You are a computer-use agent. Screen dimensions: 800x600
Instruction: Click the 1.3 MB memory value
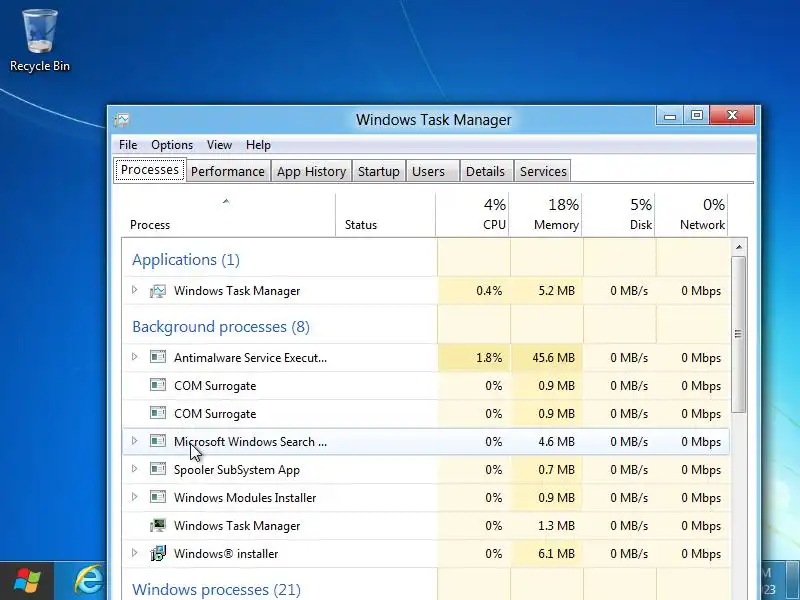[556, 526]
